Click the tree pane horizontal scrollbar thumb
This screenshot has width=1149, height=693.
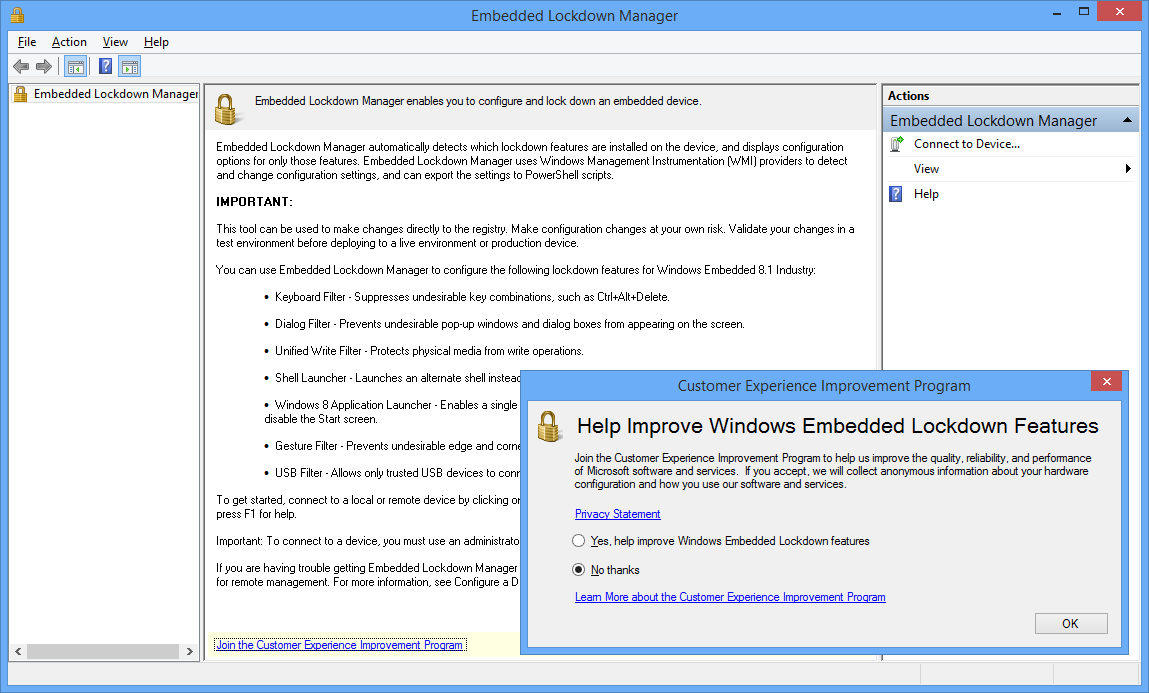[x=103, y=651]
